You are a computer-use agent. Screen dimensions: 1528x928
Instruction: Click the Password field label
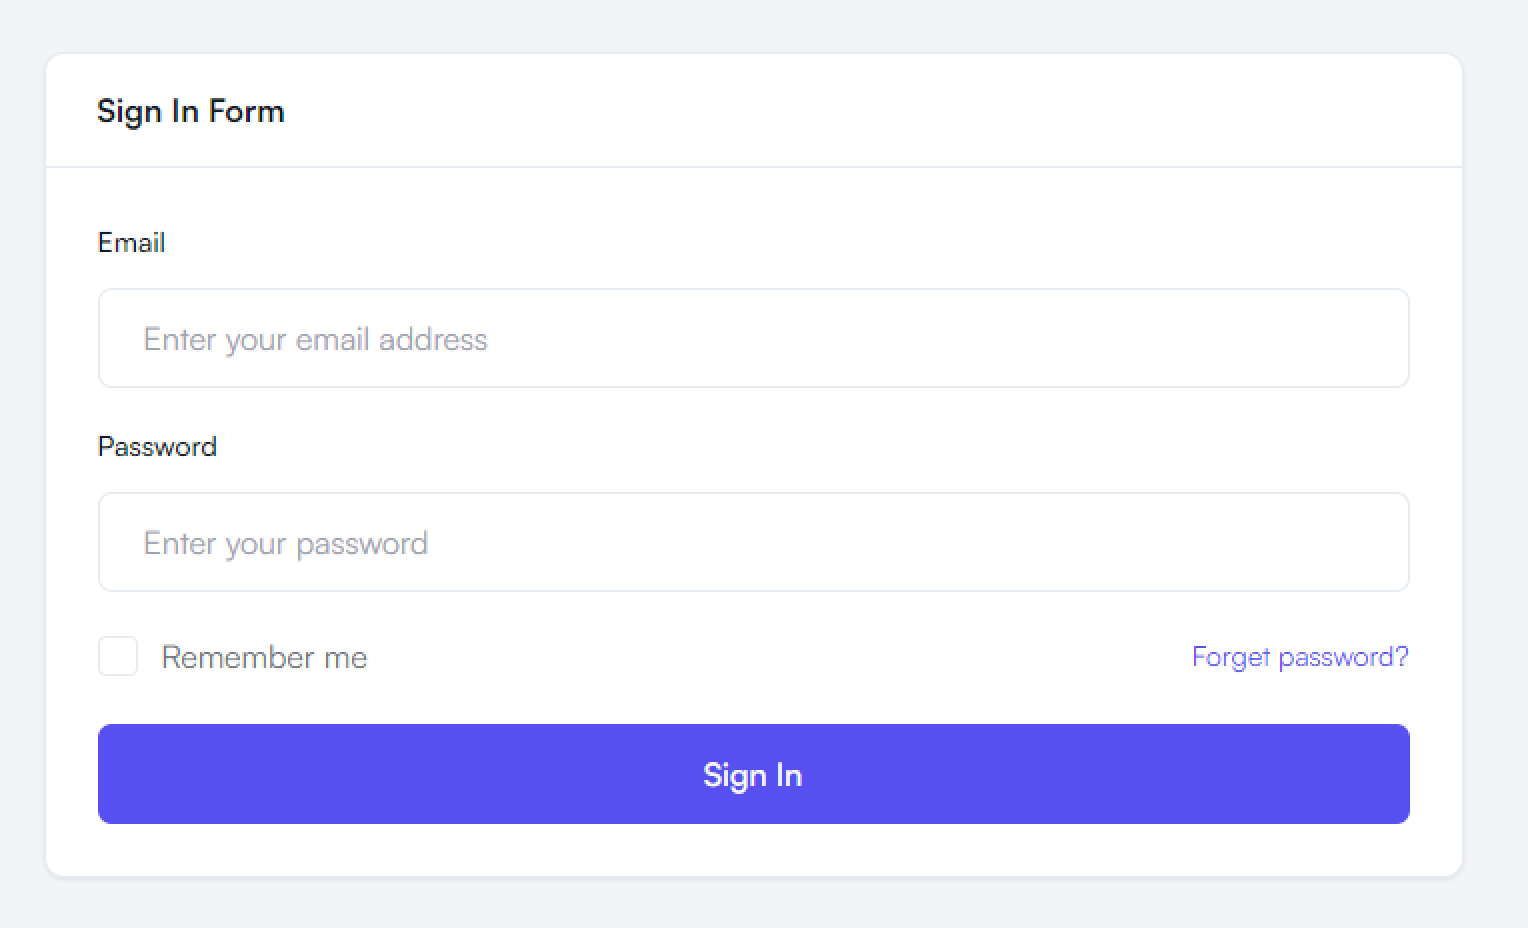pos(157,447)
